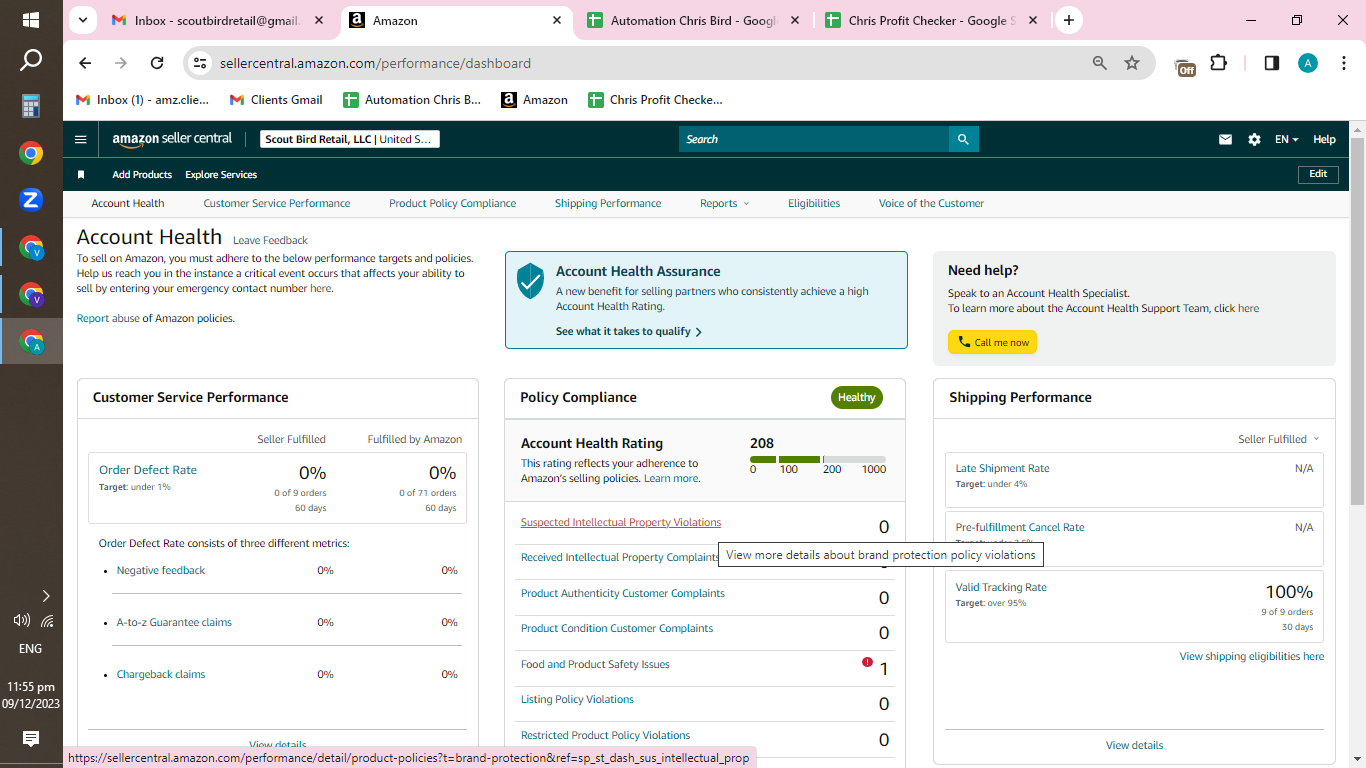This screenshot has height=768, width=1366.
Task: Go to the Shipping Performance tab
Action: [x=608, y=203]
